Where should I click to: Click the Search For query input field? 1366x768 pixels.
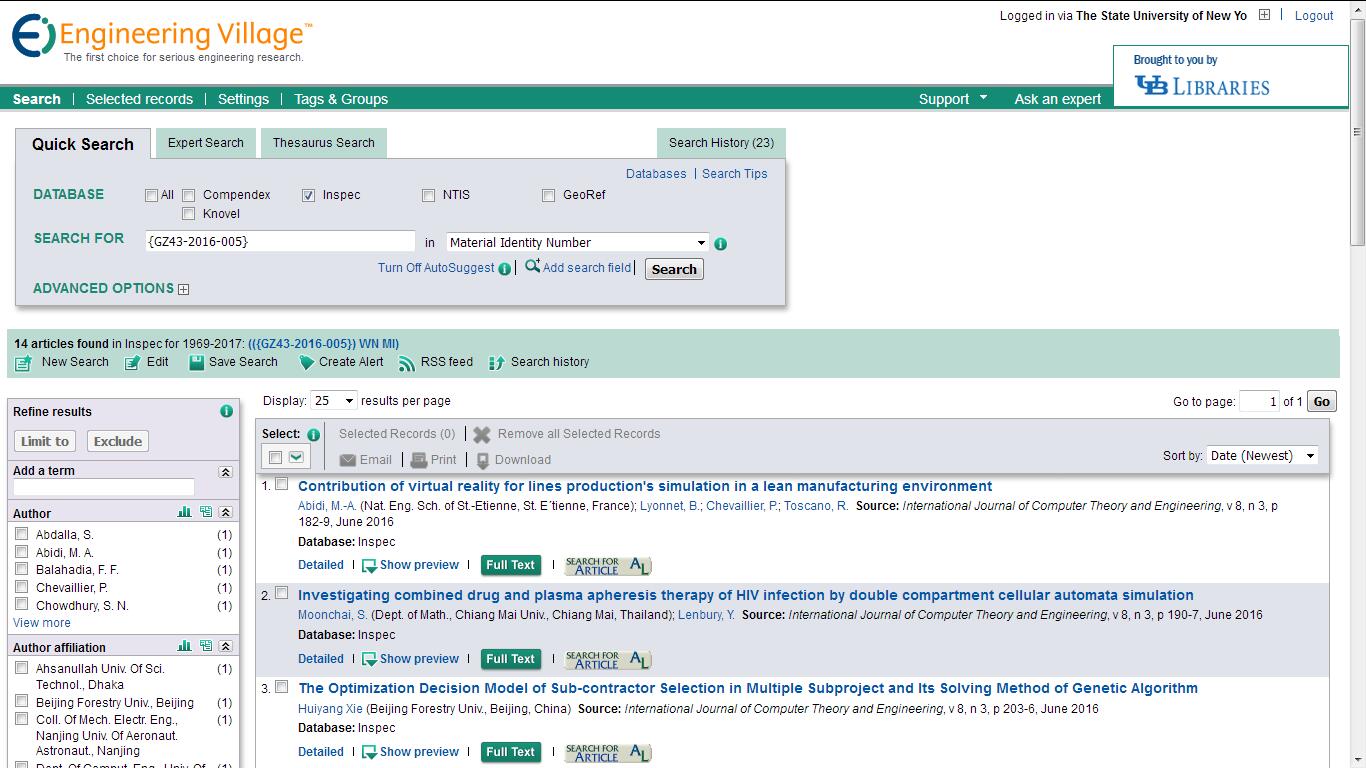pos(279,241)
